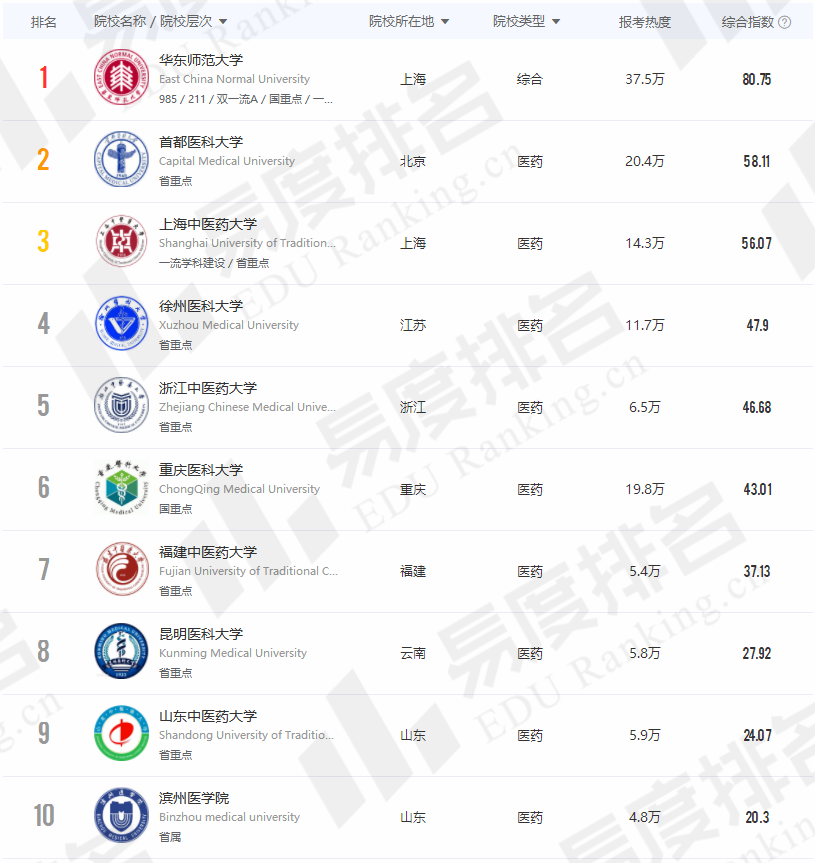The image size is (815, 863).
Task: Click Fujian University of Traditional Chinese Medicine logo
Action: [121, 570]
